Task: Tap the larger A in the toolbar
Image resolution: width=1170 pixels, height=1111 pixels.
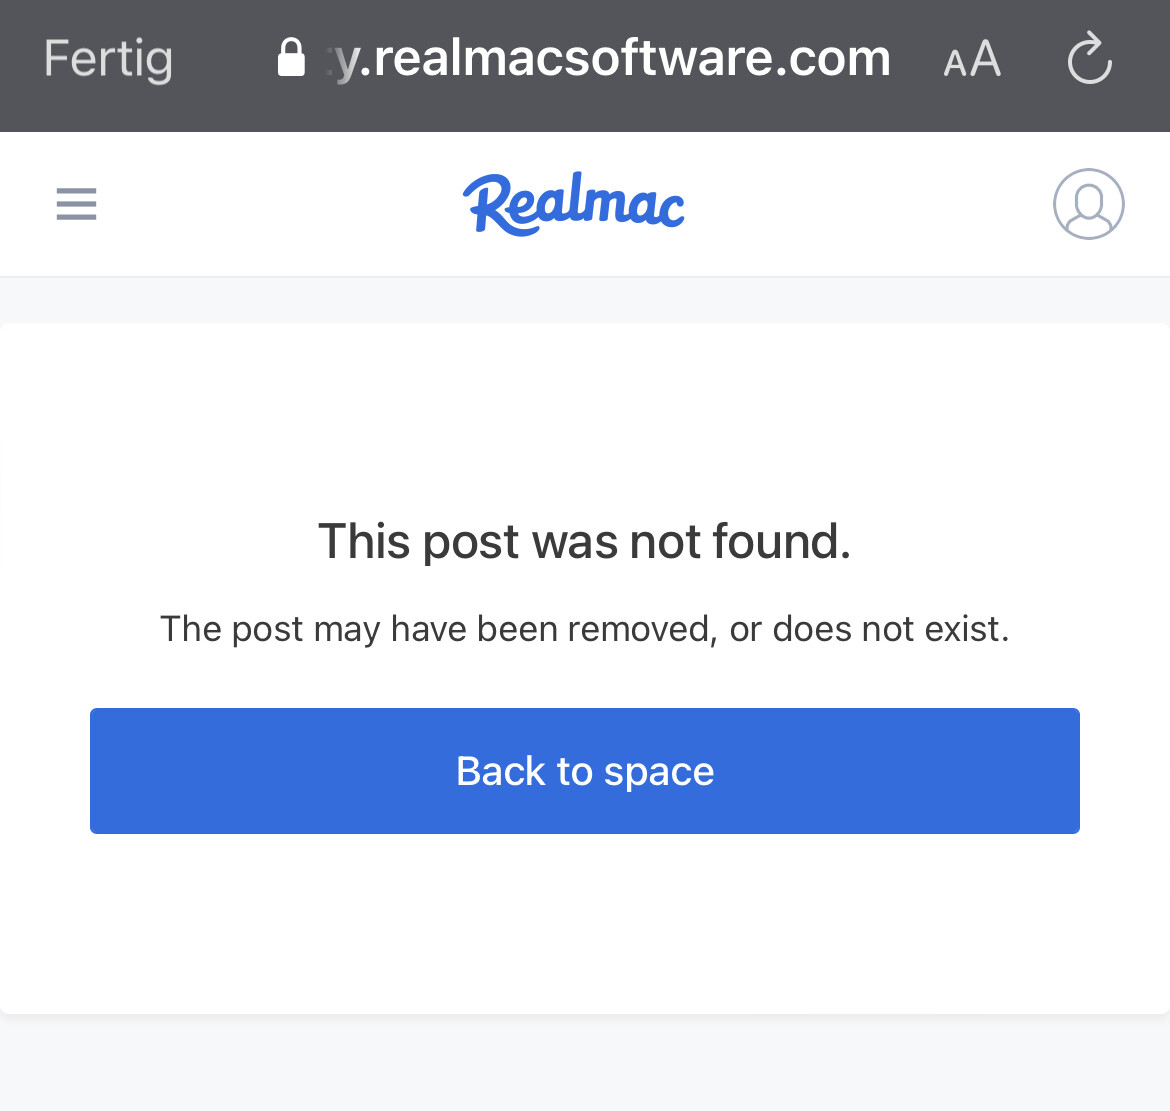Action: click(x=985, y=58)
